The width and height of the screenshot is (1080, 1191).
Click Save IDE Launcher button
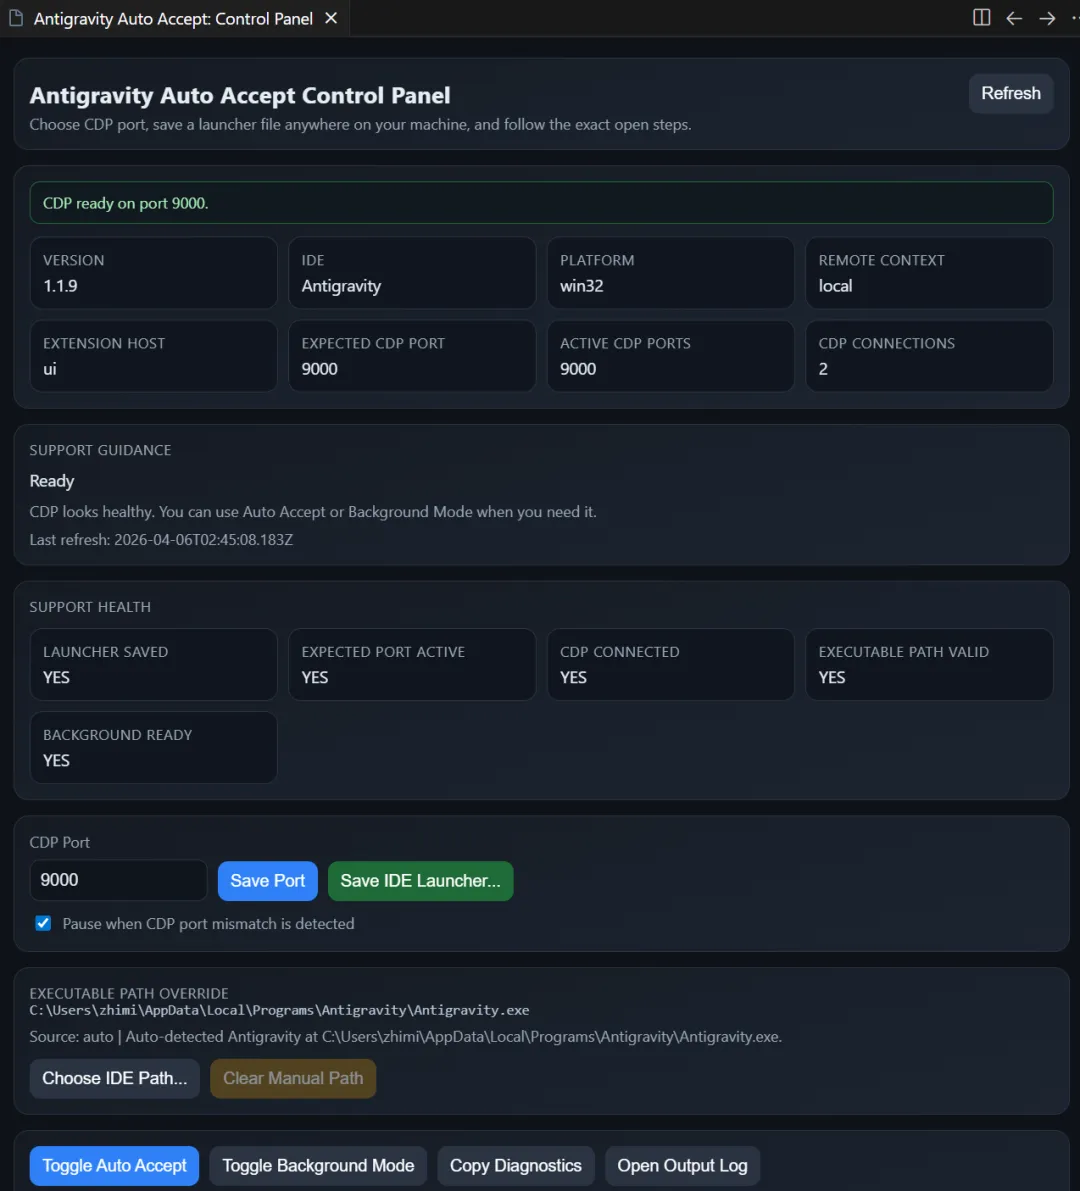click(420, 880)
